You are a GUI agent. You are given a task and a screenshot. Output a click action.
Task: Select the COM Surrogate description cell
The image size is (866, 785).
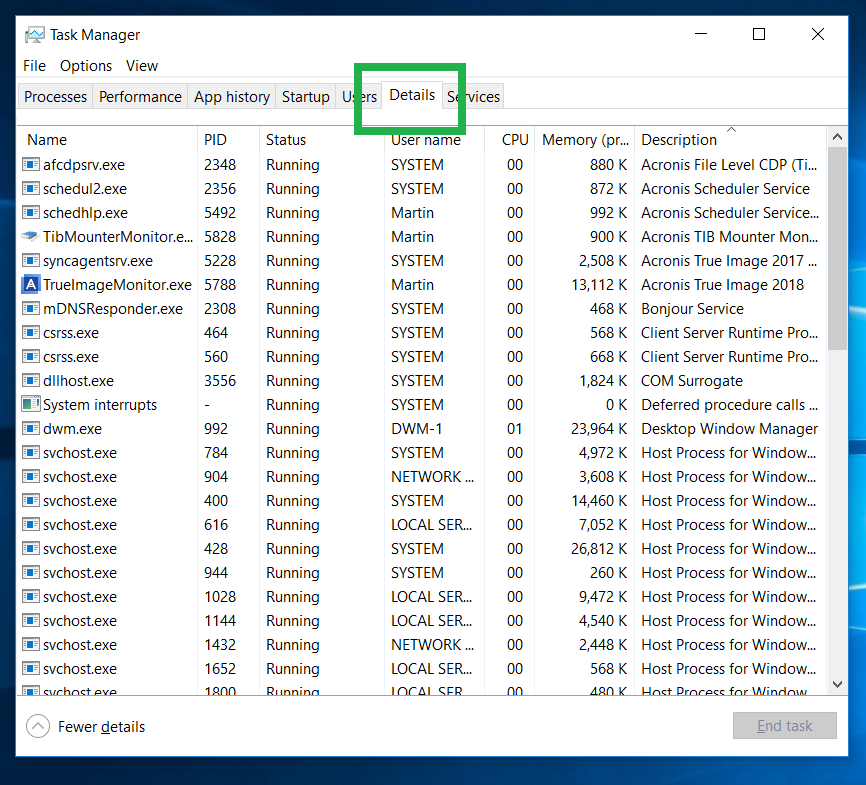[x=691, y=381]
